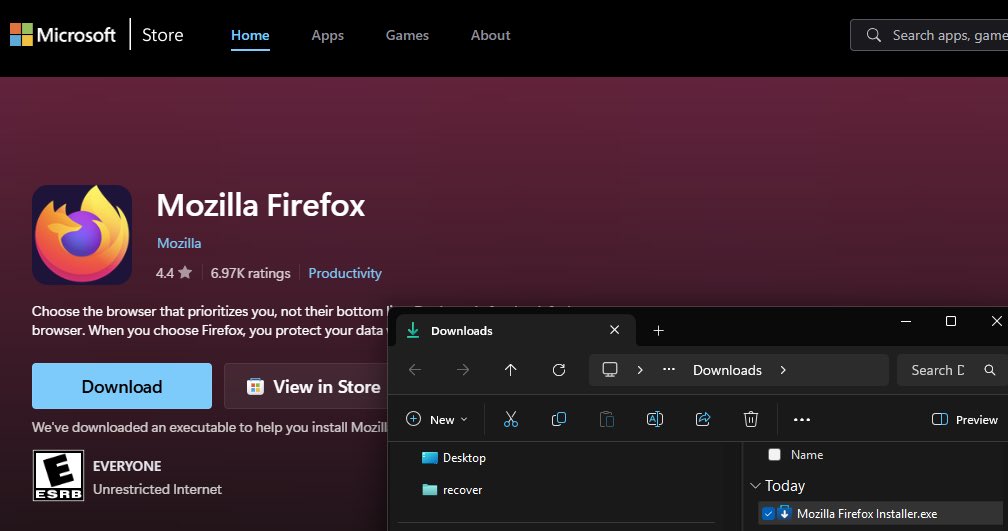Click the Mozilla Firefox app icon

[x=82, y=235]
